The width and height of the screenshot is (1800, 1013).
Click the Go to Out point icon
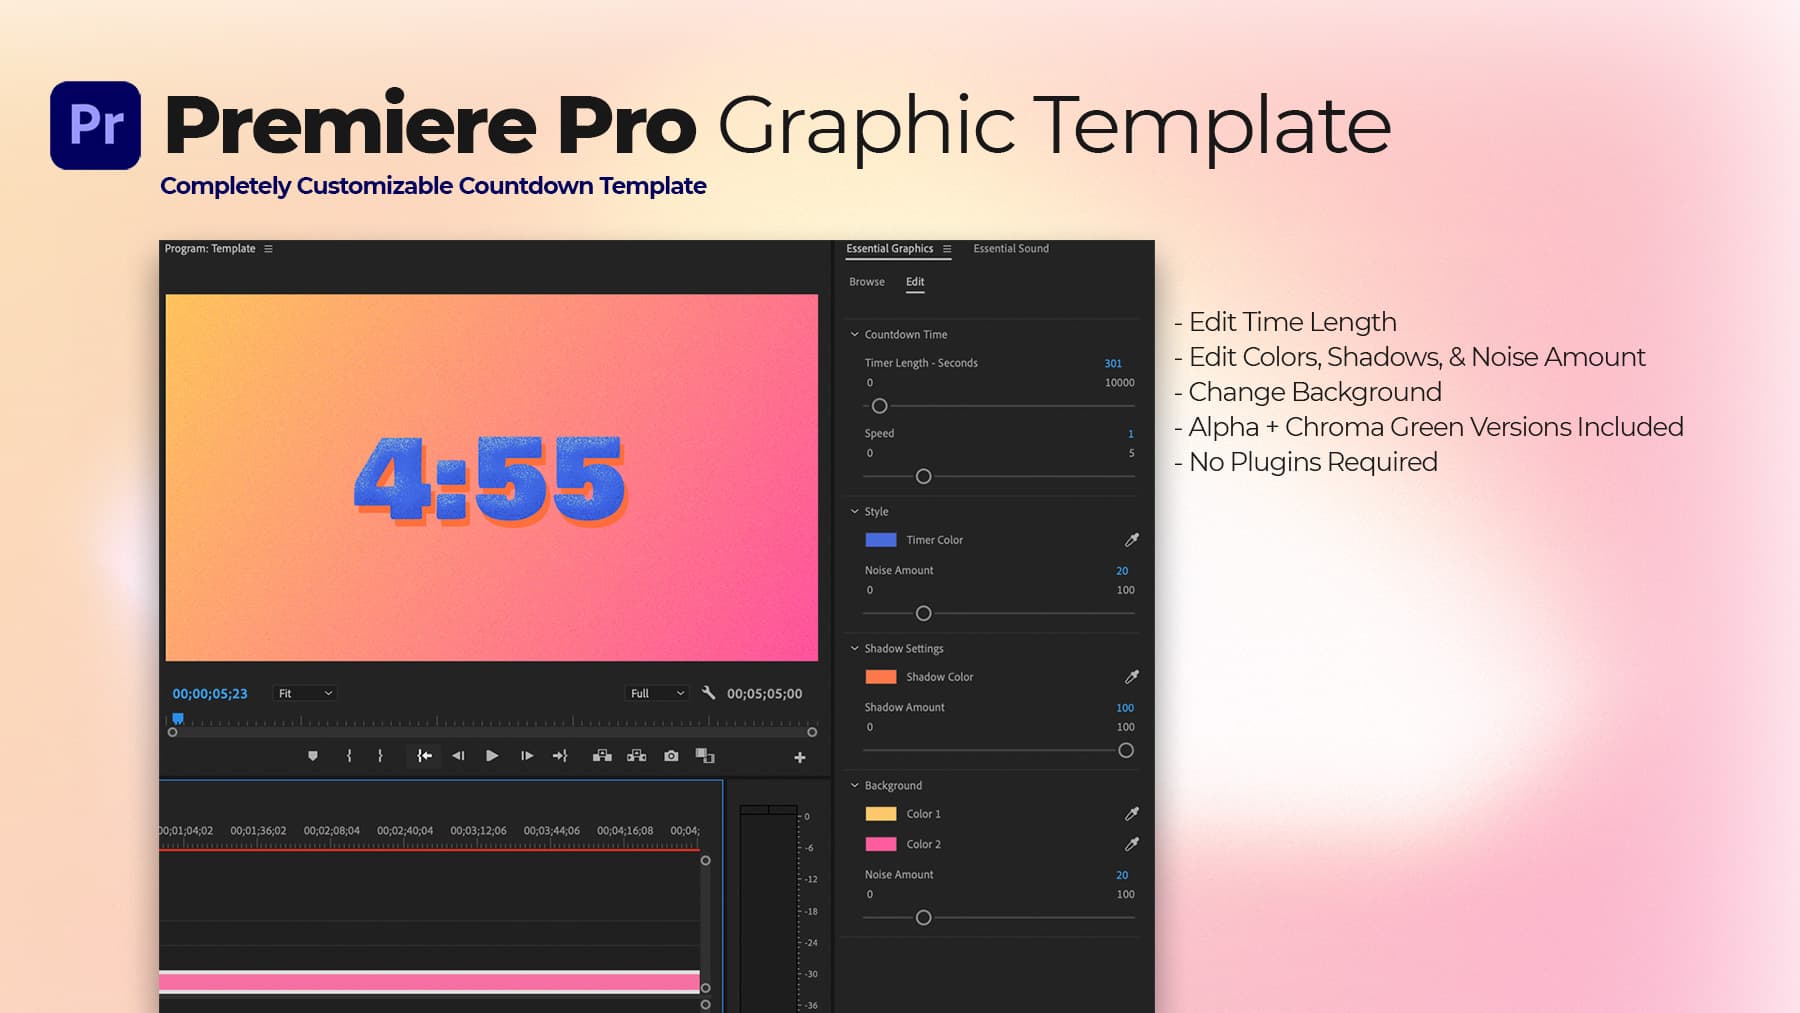560,756
